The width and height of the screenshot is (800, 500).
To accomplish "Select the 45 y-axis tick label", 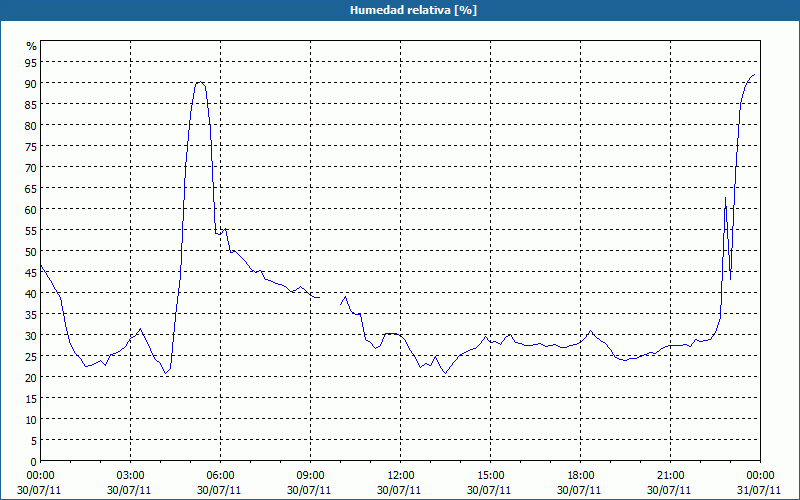I will pos(31,272).
